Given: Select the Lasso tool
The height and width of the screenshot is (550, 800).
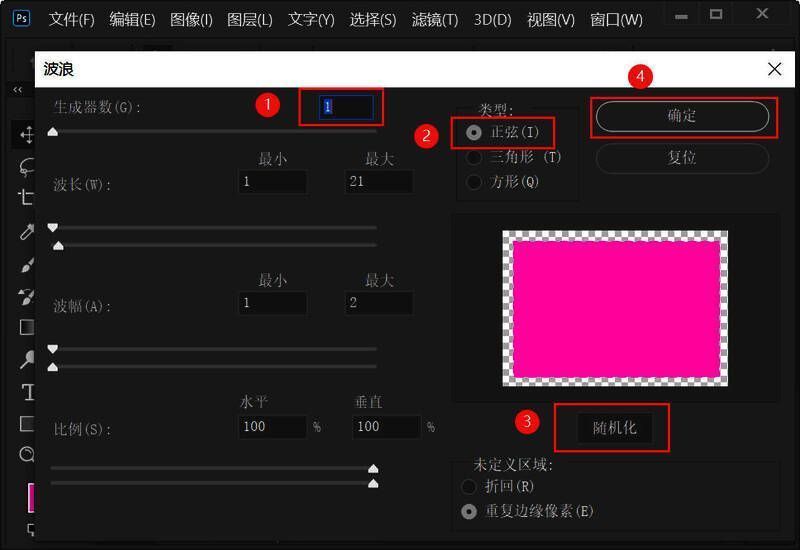Looking at the screenshot, I should [x=27, y=167].
